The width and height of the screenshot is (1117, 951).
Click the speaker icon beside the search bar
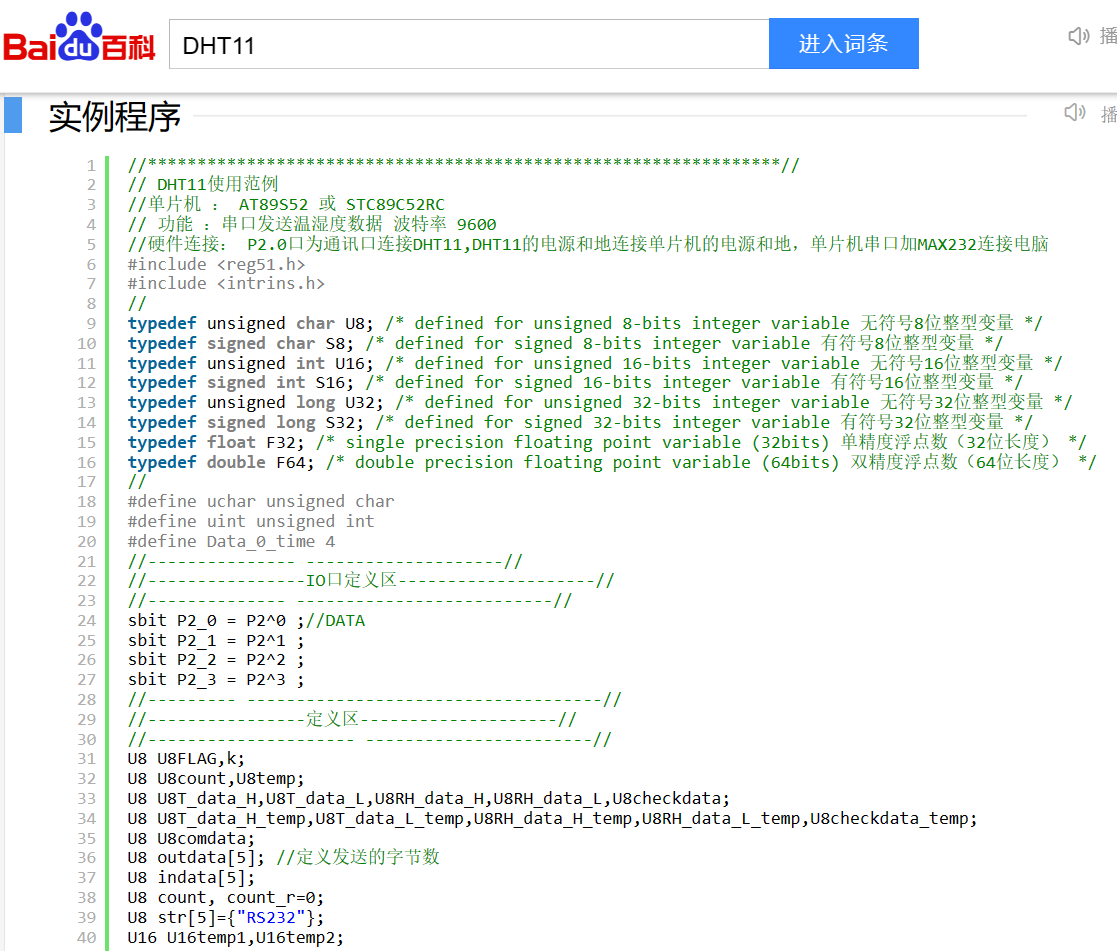1079,36
